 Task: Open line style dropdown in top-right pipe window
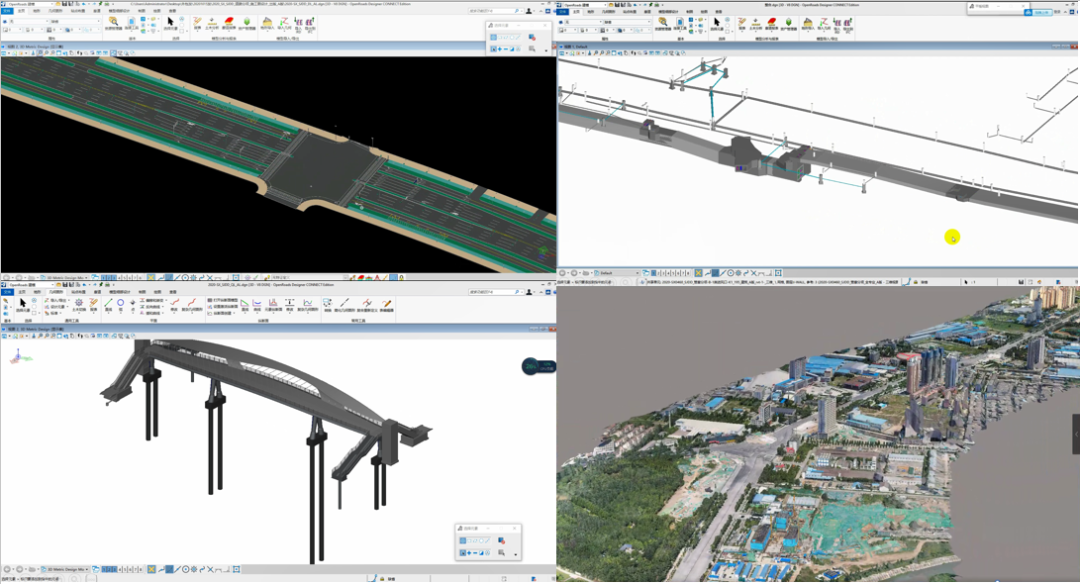tap(590, 30)
